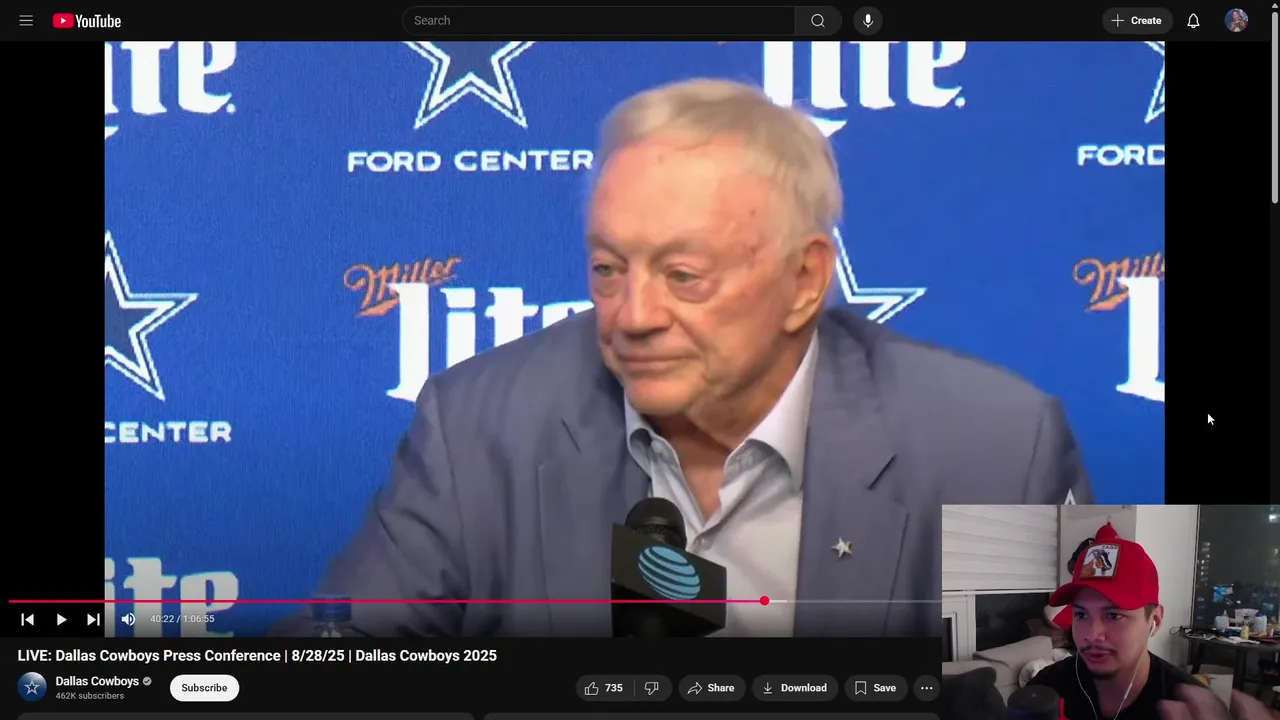The width and height of the screenshot is (1280, 720).
Task: Click the video title text
Action: point(257,656)
